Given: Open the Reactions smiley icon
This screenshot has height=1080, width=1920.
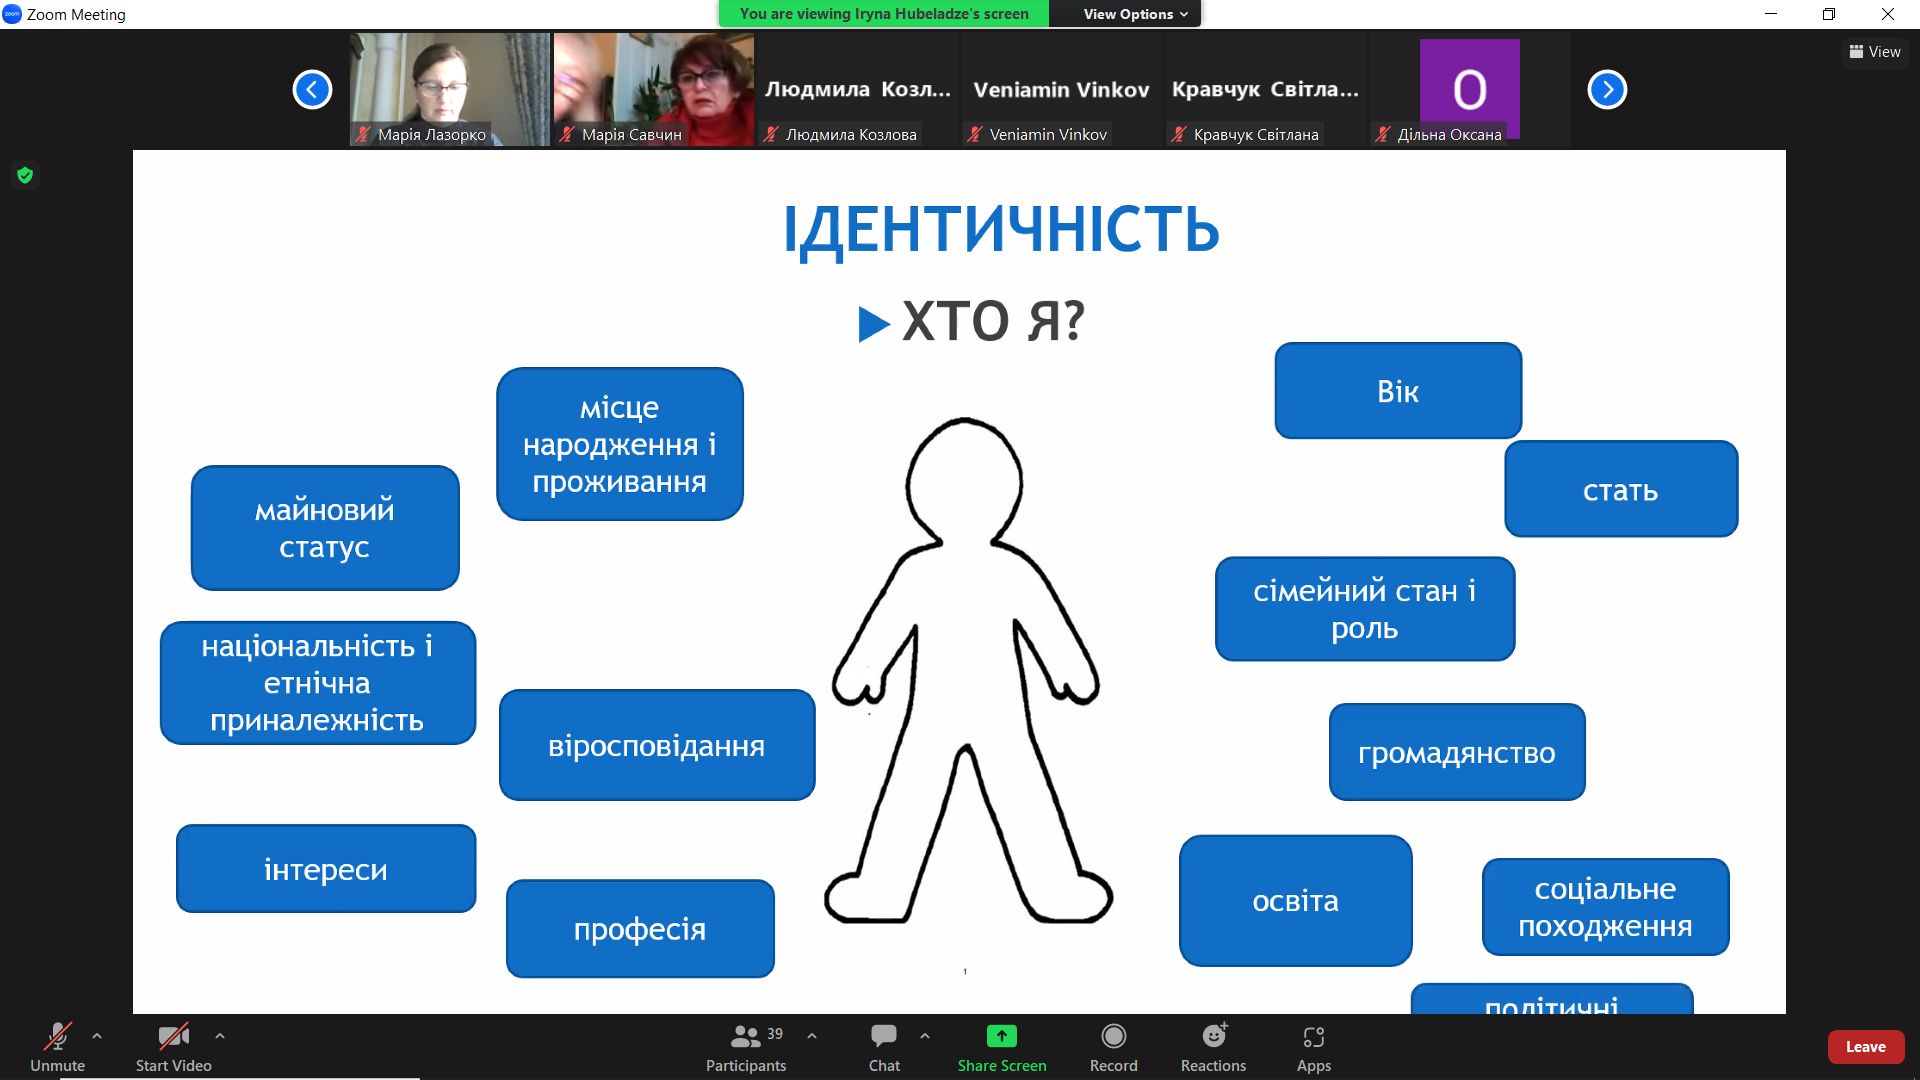Looking at the screenshot, I should click(1213, 1037).
